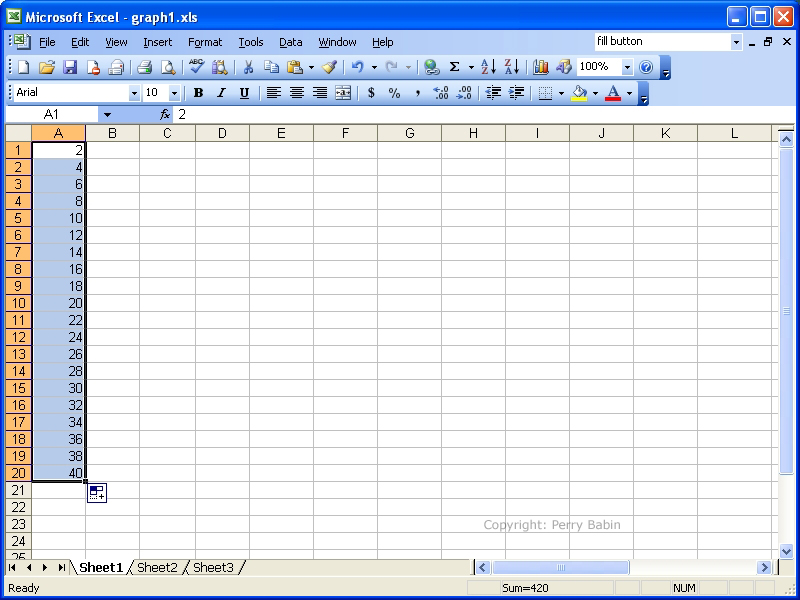The image size is (800, 600).
Task: Open the Drawing toolbar icon
Action: (564, 67)
